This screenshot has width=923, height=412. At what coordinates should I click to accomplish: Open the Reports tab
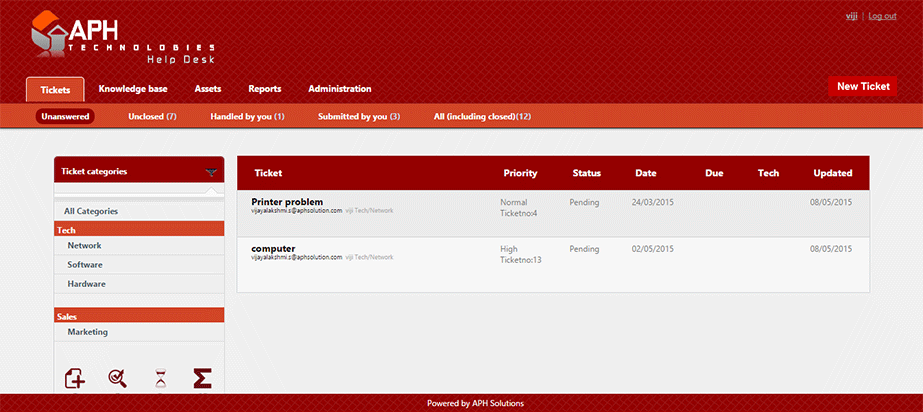[x=264, y=89]
